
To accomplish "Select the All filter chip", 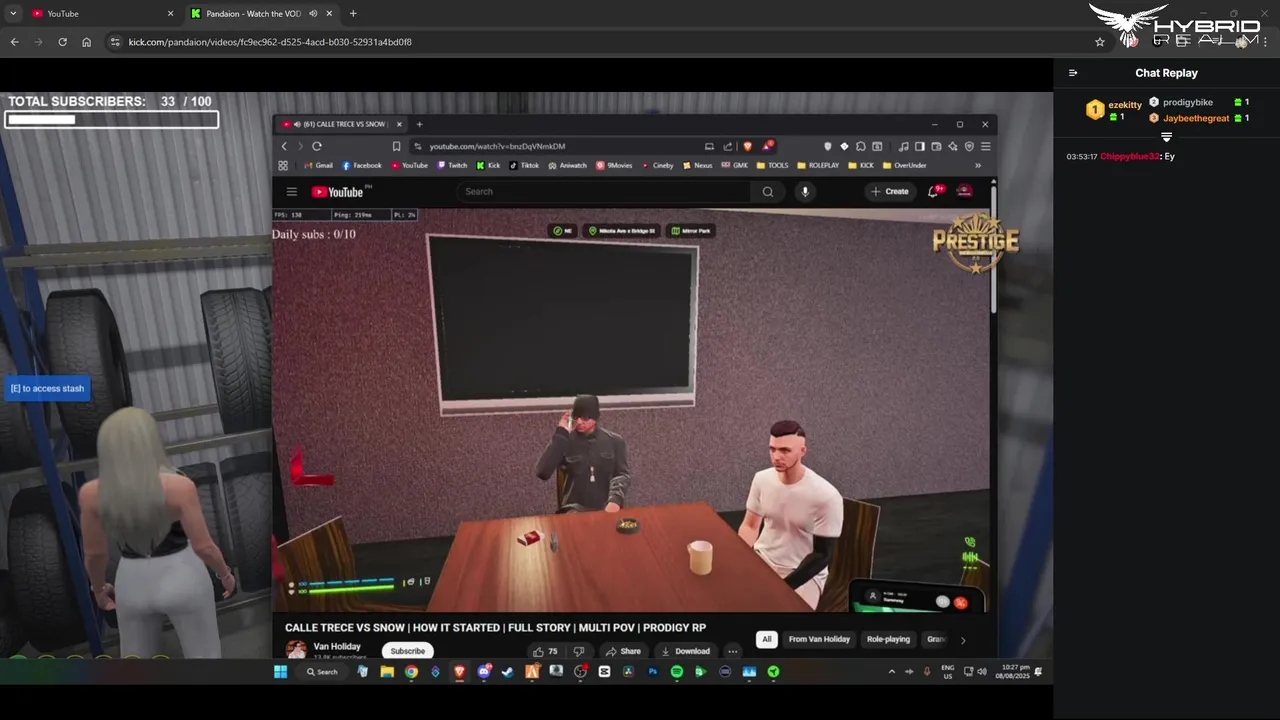I will pos(767,639).
